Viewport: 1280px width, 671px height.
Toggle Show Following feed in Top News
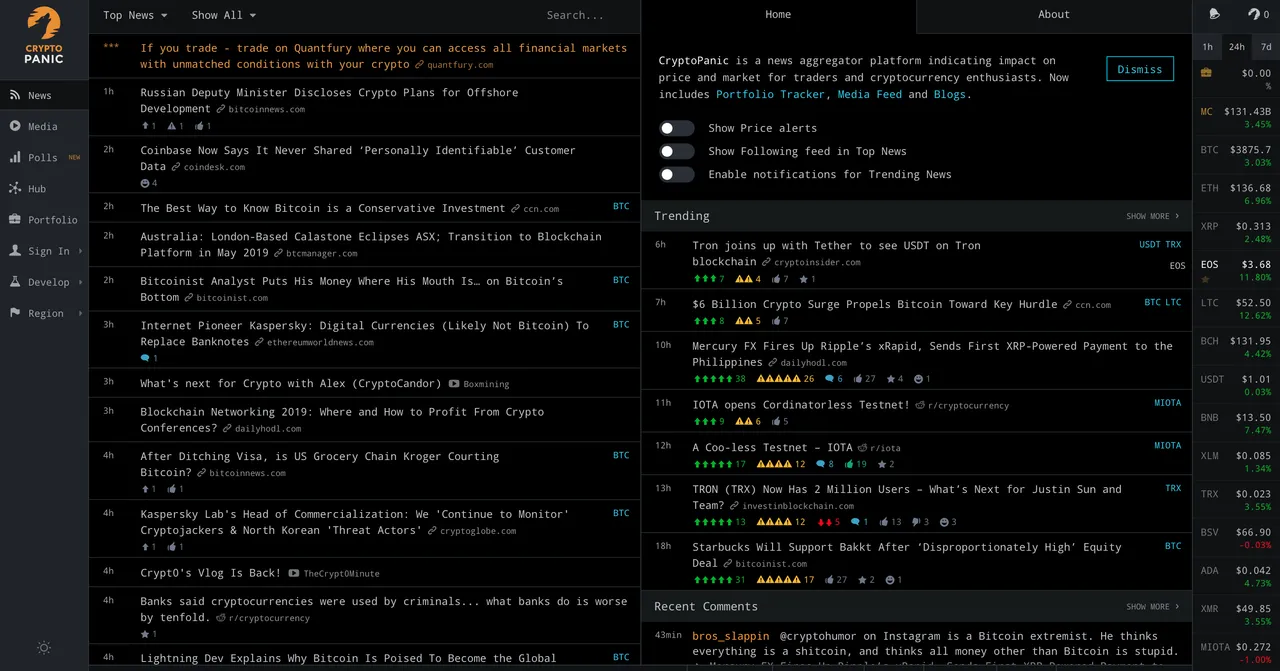pyautogui.click(x=677, y=151)
